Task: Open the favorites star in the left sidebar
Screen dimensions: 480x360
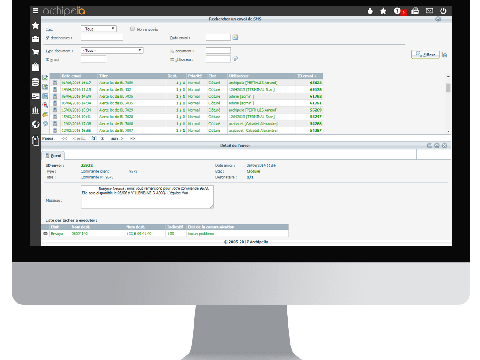Action: (35, 25)
